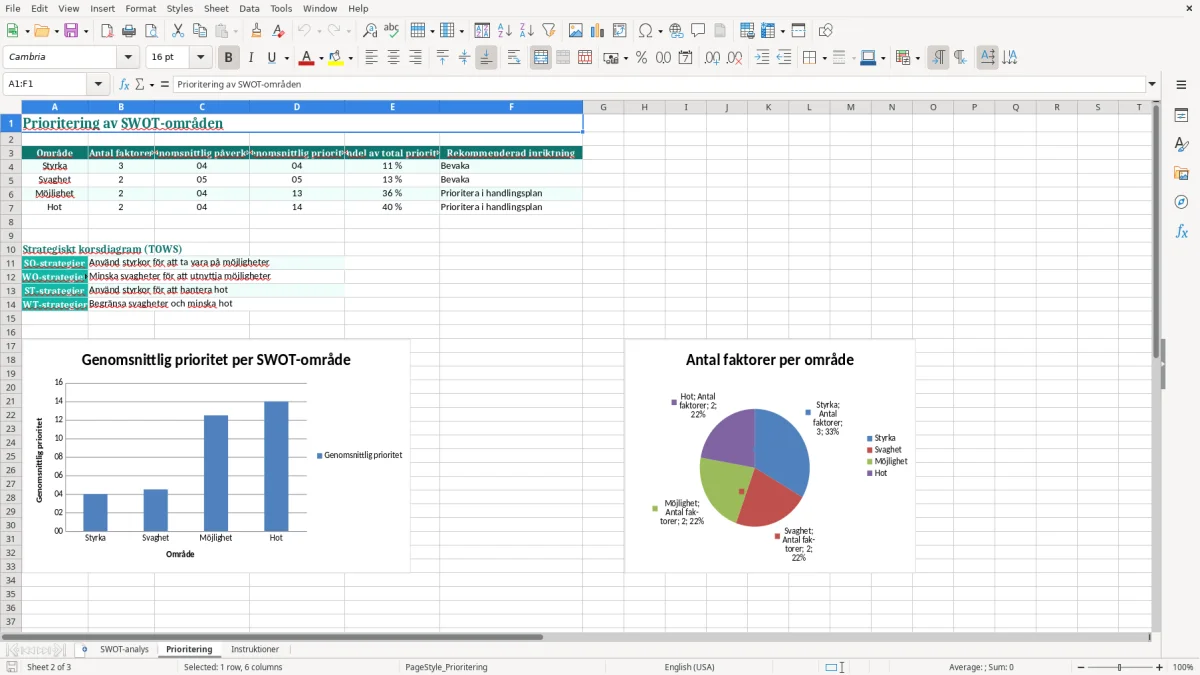Open the background color dropdown arrow
Image resolution: width=1200 pixels, height=675 pixels.
(x=350, y=58)
